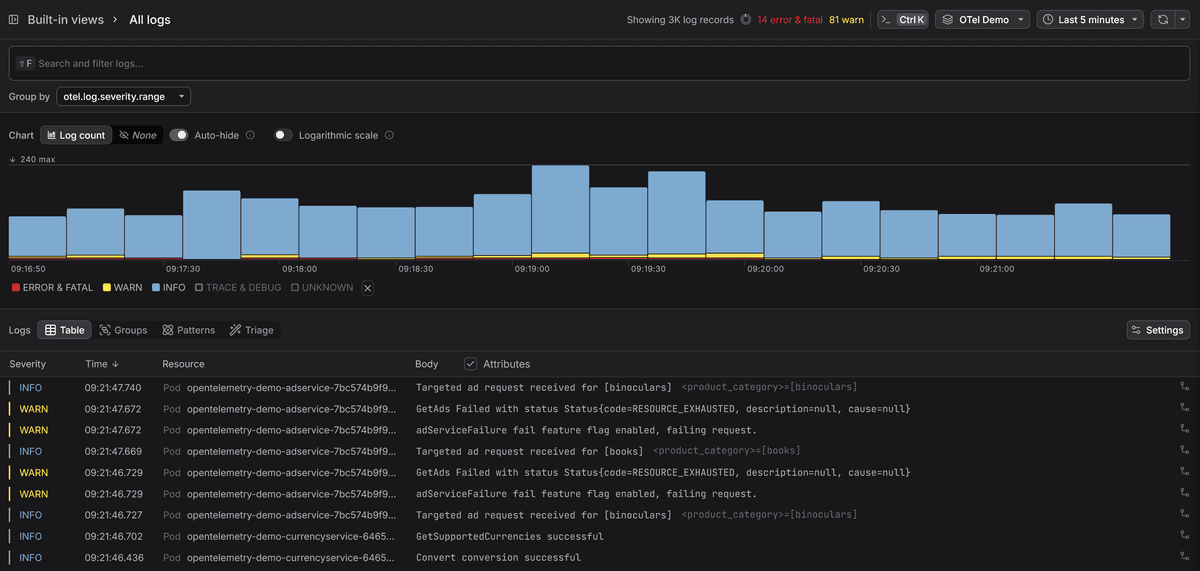Click timestamp 09:21:46.436
This screenshot has height=571, width=1200.
[x=113, y=557]
